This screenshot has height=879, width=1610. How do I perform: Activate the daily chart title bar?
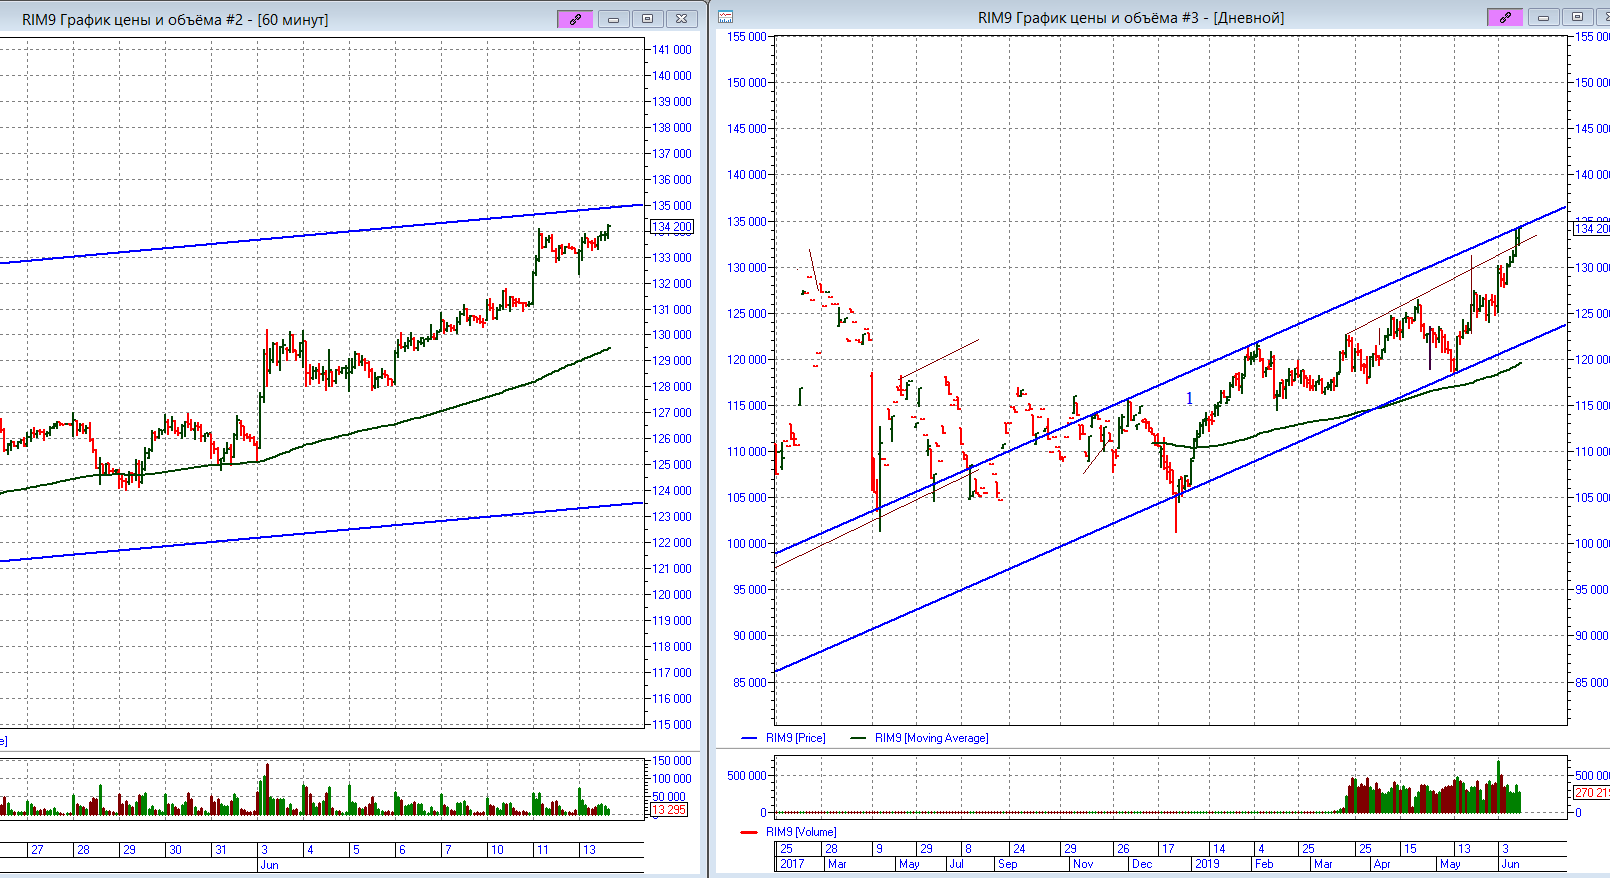tap(1130, 17)
